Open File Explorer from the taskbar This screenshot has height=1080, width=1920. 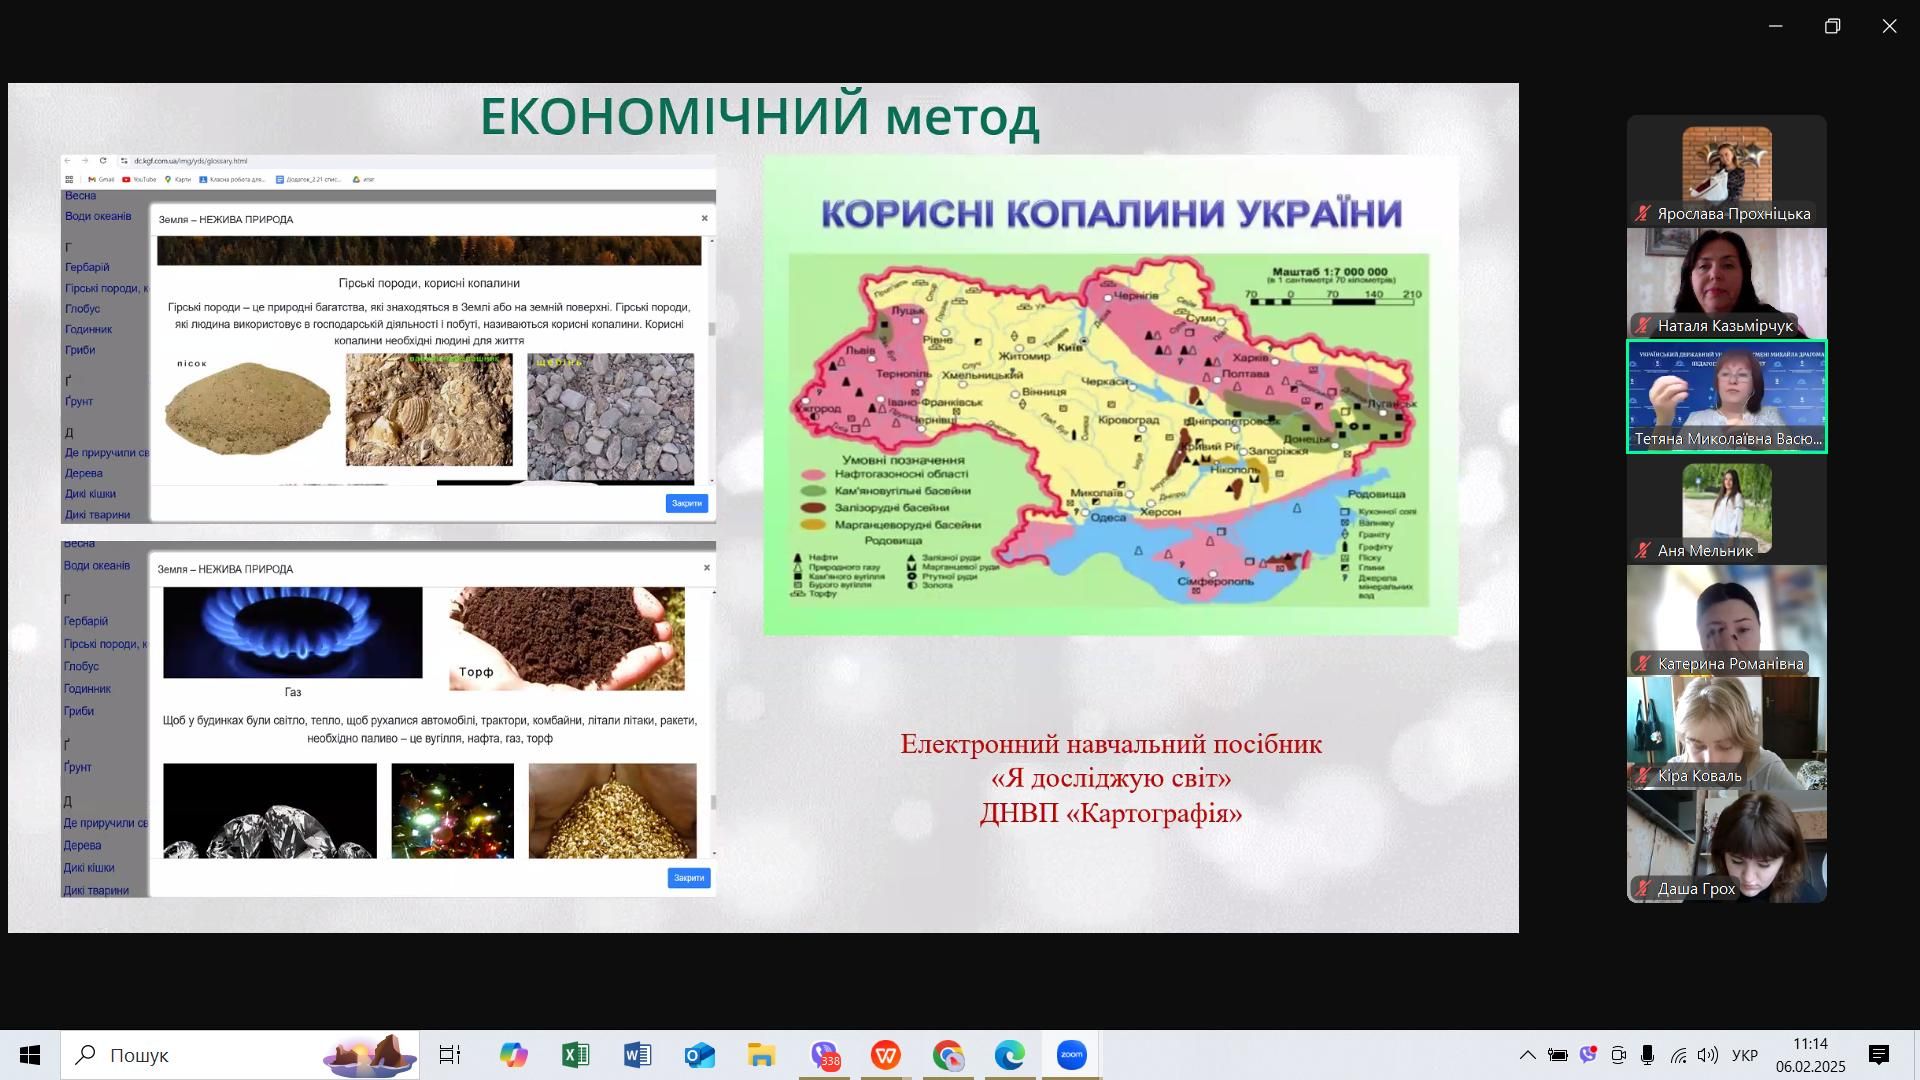point(761,1055)
